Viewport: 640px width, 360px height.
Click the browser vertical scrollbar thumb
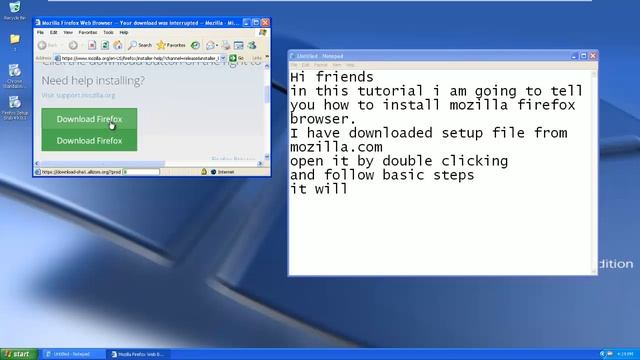[x=267, y=95]
